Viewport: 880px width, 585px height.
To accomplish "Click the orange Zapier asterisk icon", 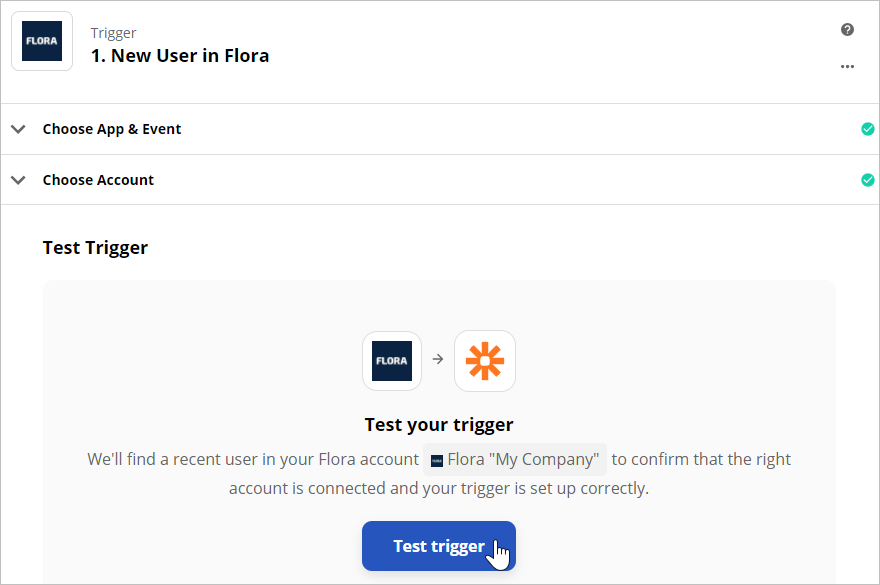I will pyautogui.click(x=485, y=361).
